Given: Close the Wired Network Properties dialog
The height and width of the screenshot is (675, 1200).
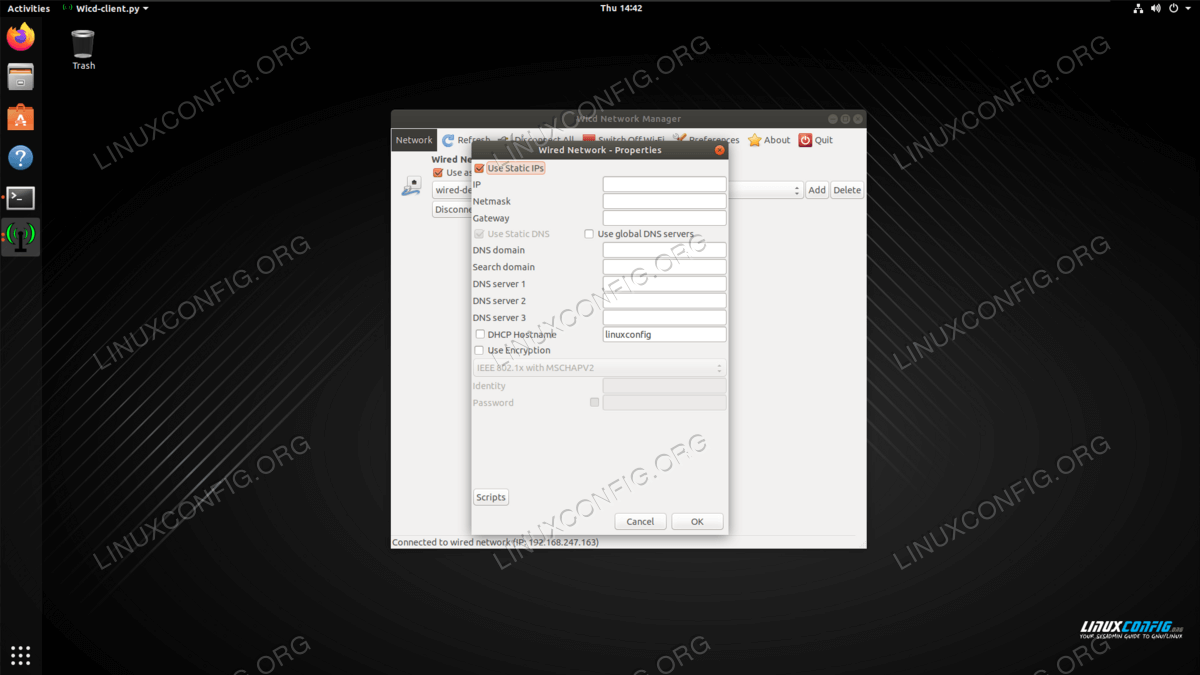Looking at the screenshot, I should pyautogui.click(x=719, y=150).
